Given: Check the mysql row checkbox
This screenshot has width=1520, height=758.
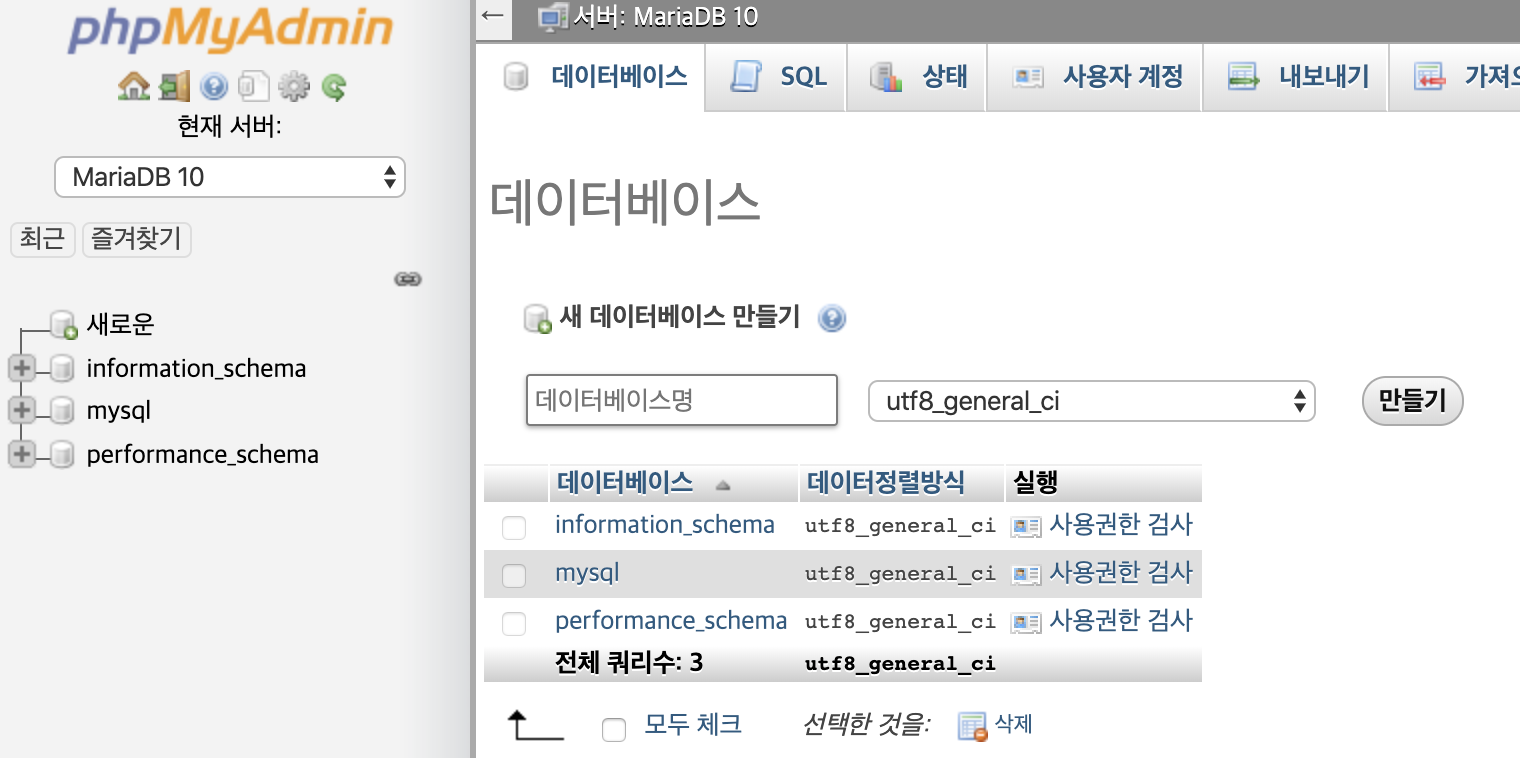Looking at the screenshot, I should 514,576.
